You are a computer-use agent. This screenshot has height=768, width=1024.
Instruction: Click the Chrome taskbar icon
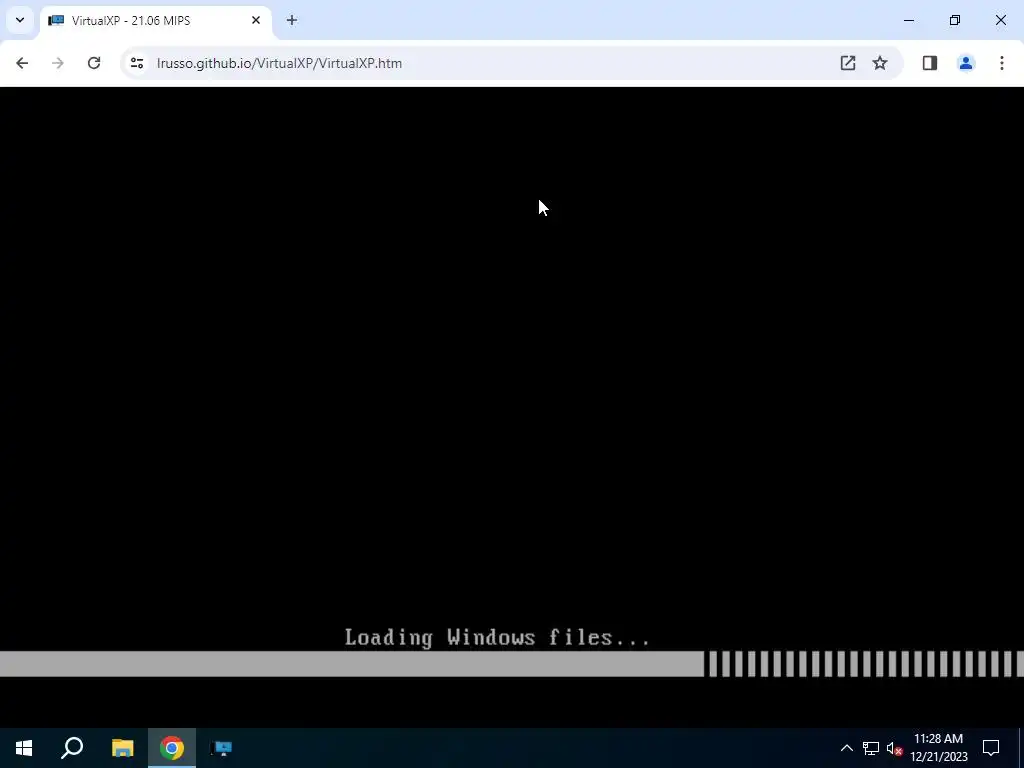point(172,748)
